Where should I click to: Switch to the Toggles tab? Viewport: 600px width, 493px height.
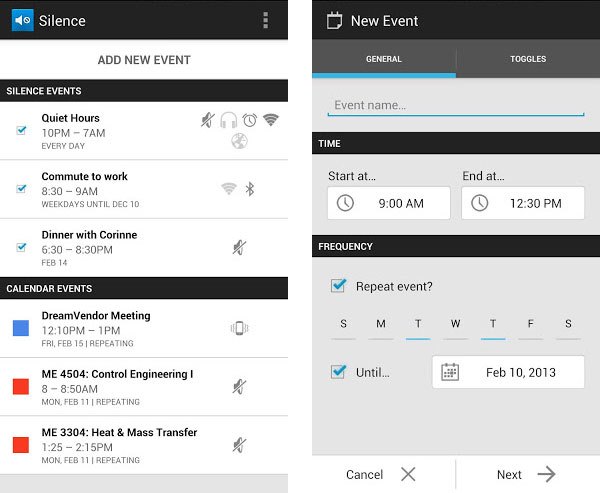click(528, 59)
